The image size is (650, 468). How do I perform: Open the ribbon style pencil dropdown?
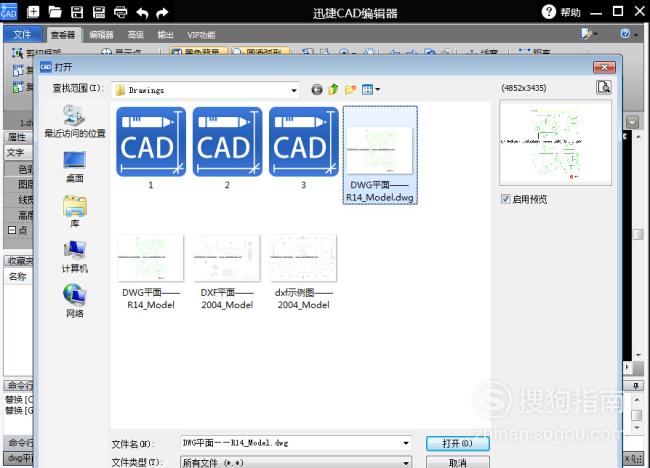[x=589, y=34]
